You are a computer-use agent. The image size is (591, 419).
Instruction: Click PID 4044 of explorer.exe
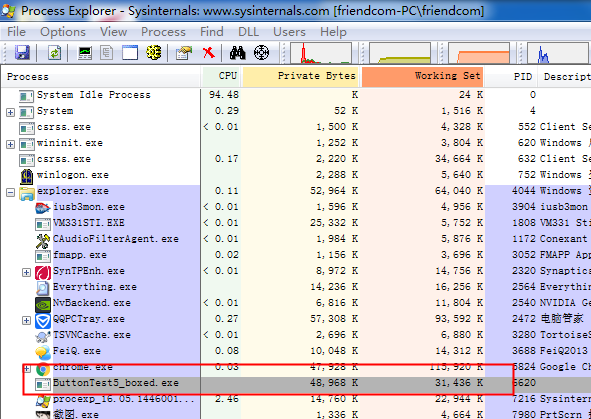coord(523,191)
